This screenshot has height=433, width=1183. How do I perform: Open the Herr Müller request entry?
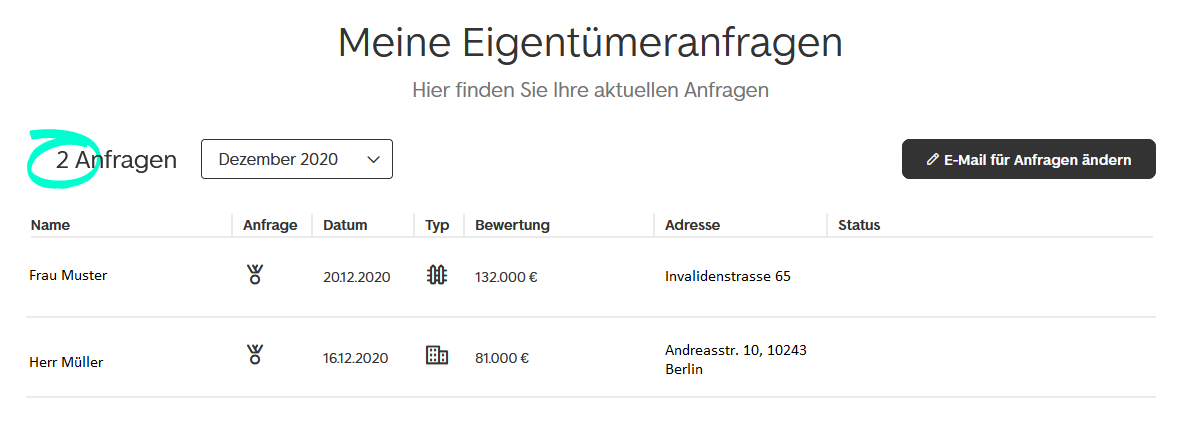pos(66,362)
